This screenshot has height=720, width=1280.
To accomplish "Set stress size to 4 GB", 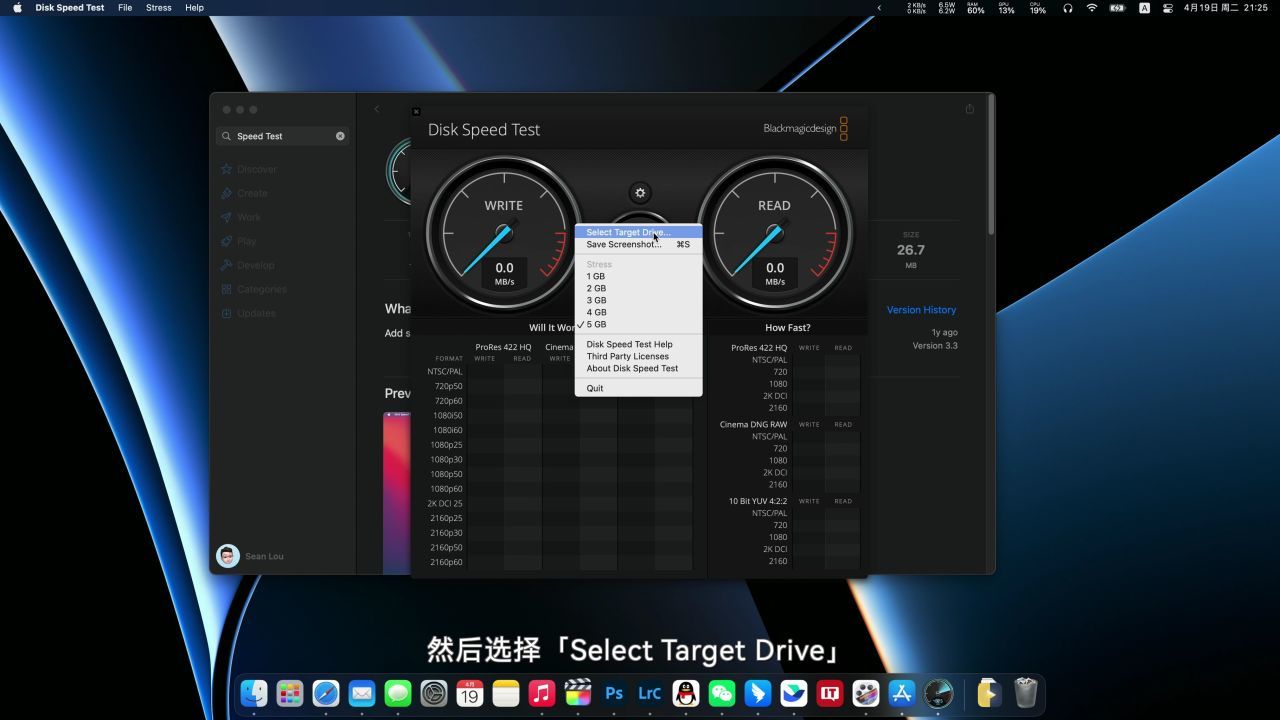I will pyautogui.click(x=638, y=312).
